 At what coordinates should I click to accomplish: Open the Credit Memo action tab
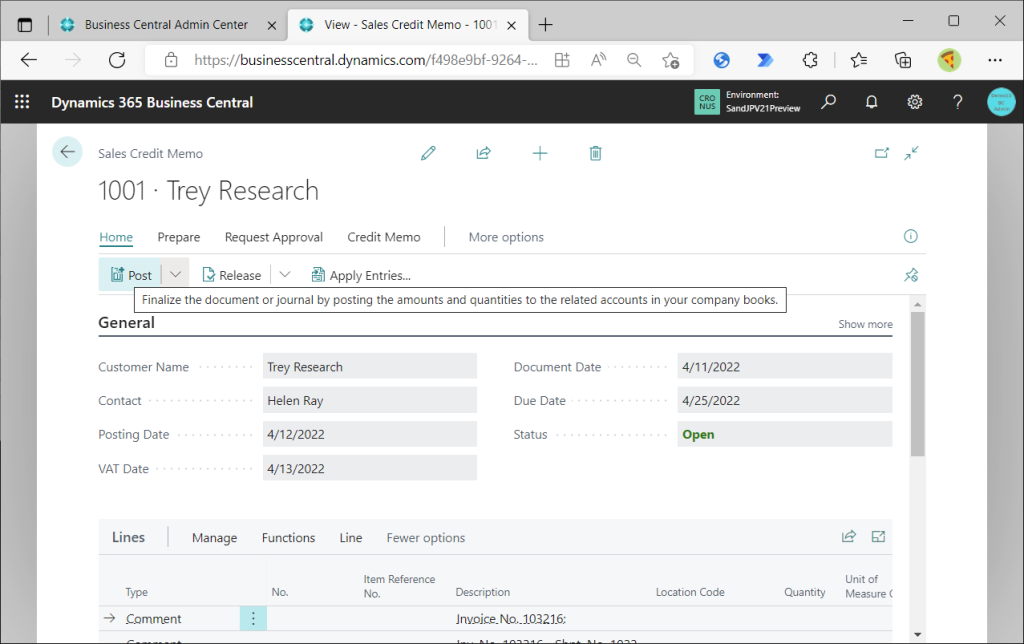pyautogui.click(x=384, y=237)
